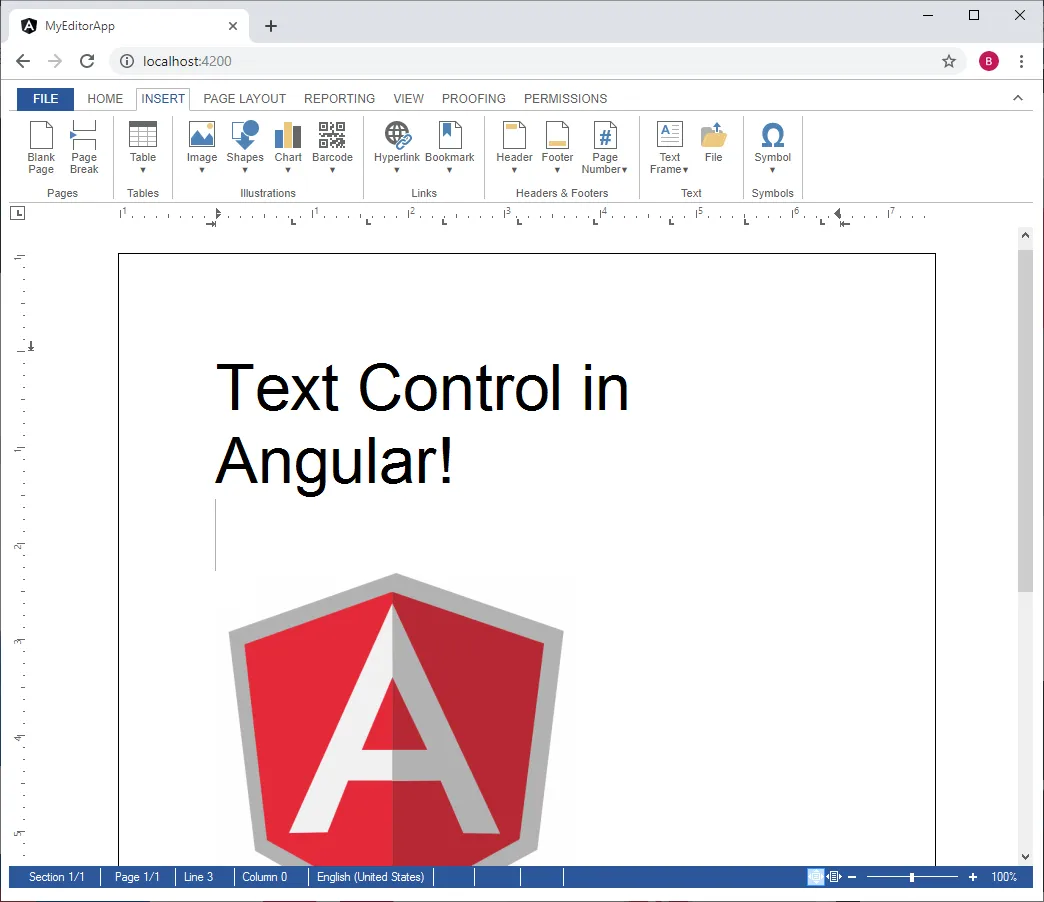Click the English (United States) language indicator

pyautogui.click(x=370, y=877)
